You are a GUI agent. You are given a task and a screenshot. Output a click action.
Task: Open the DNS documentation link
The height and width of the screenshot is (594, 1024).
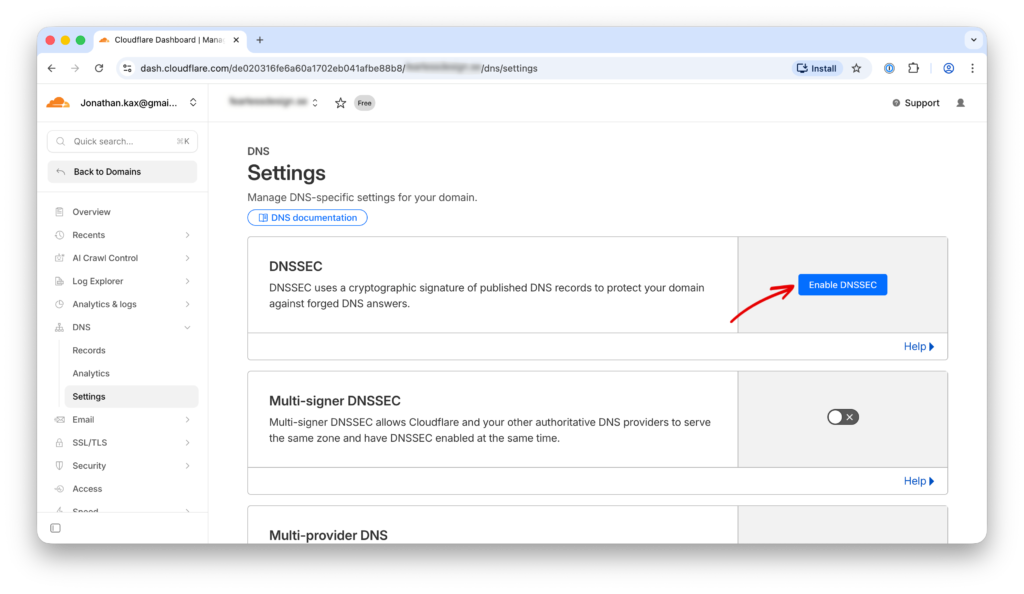pos(308,218)
